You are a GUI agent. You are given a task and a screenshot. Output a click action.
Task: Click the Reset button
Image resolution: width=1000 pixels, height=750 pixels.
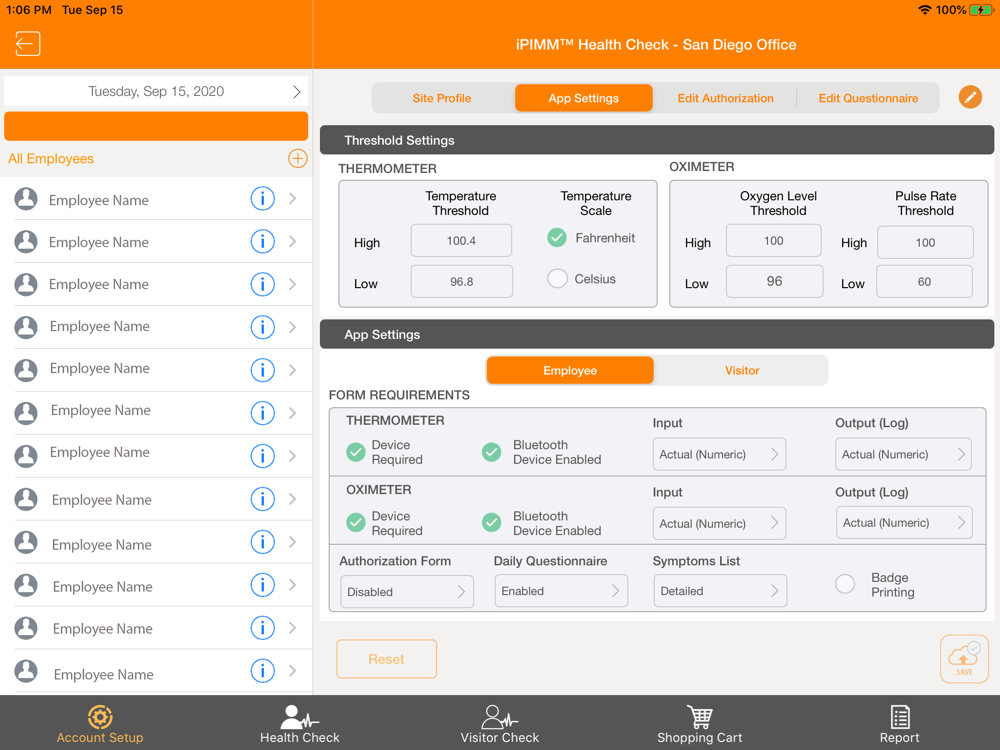tap(386, 659)
